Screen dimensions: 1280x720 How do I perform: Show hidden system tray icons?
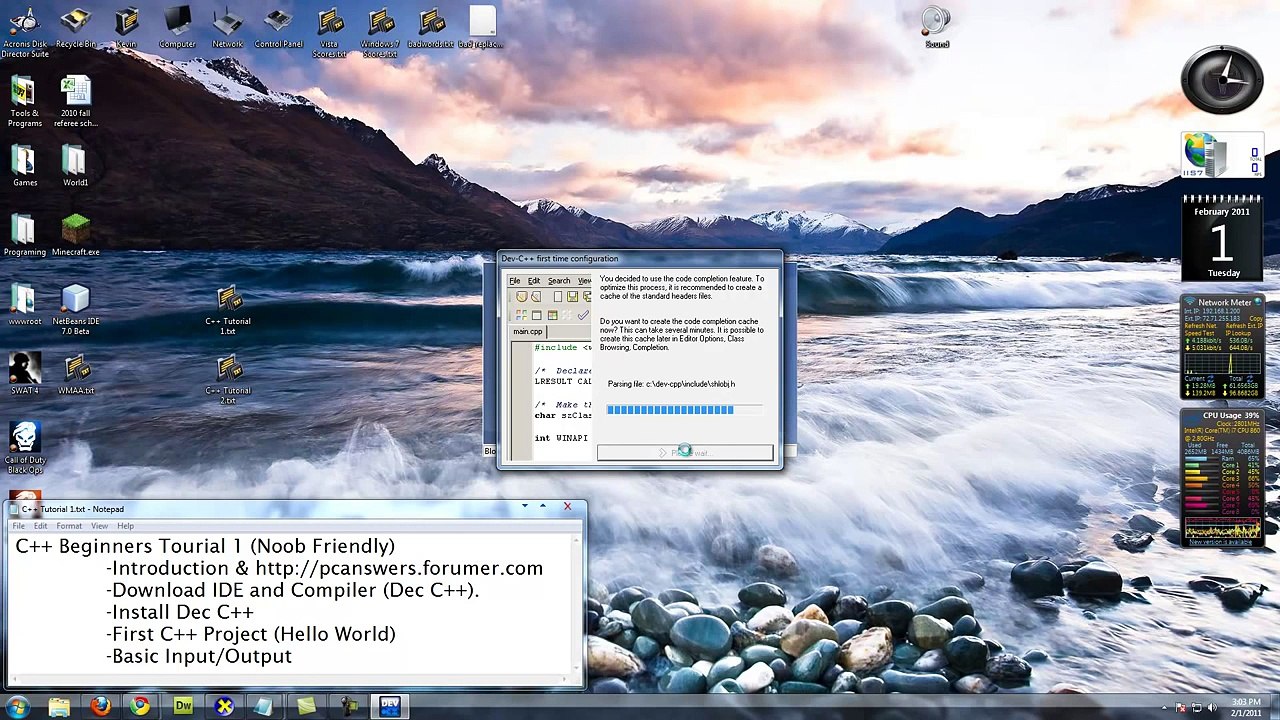(x=1166, y=708)
